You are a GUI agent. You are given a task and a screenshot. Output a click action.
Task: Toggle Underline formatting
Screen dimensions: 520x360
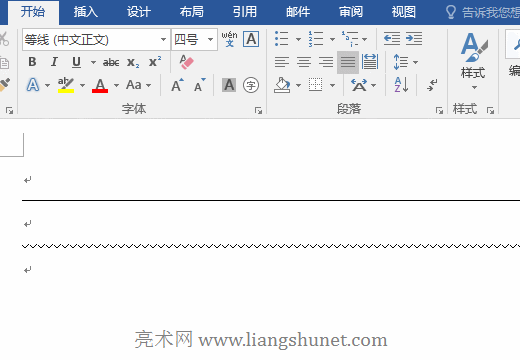(x=76, y=62)
